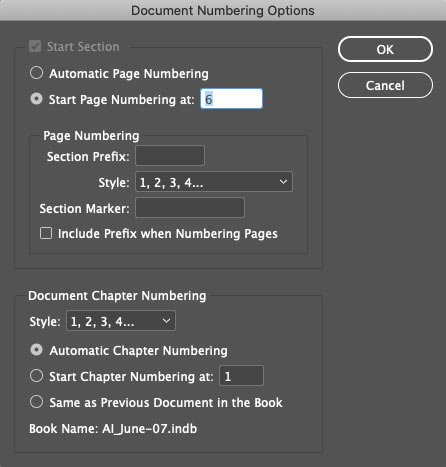Click into the Section Marker field
The width and height of the screenshot is (446, 467).
point(190,208)
